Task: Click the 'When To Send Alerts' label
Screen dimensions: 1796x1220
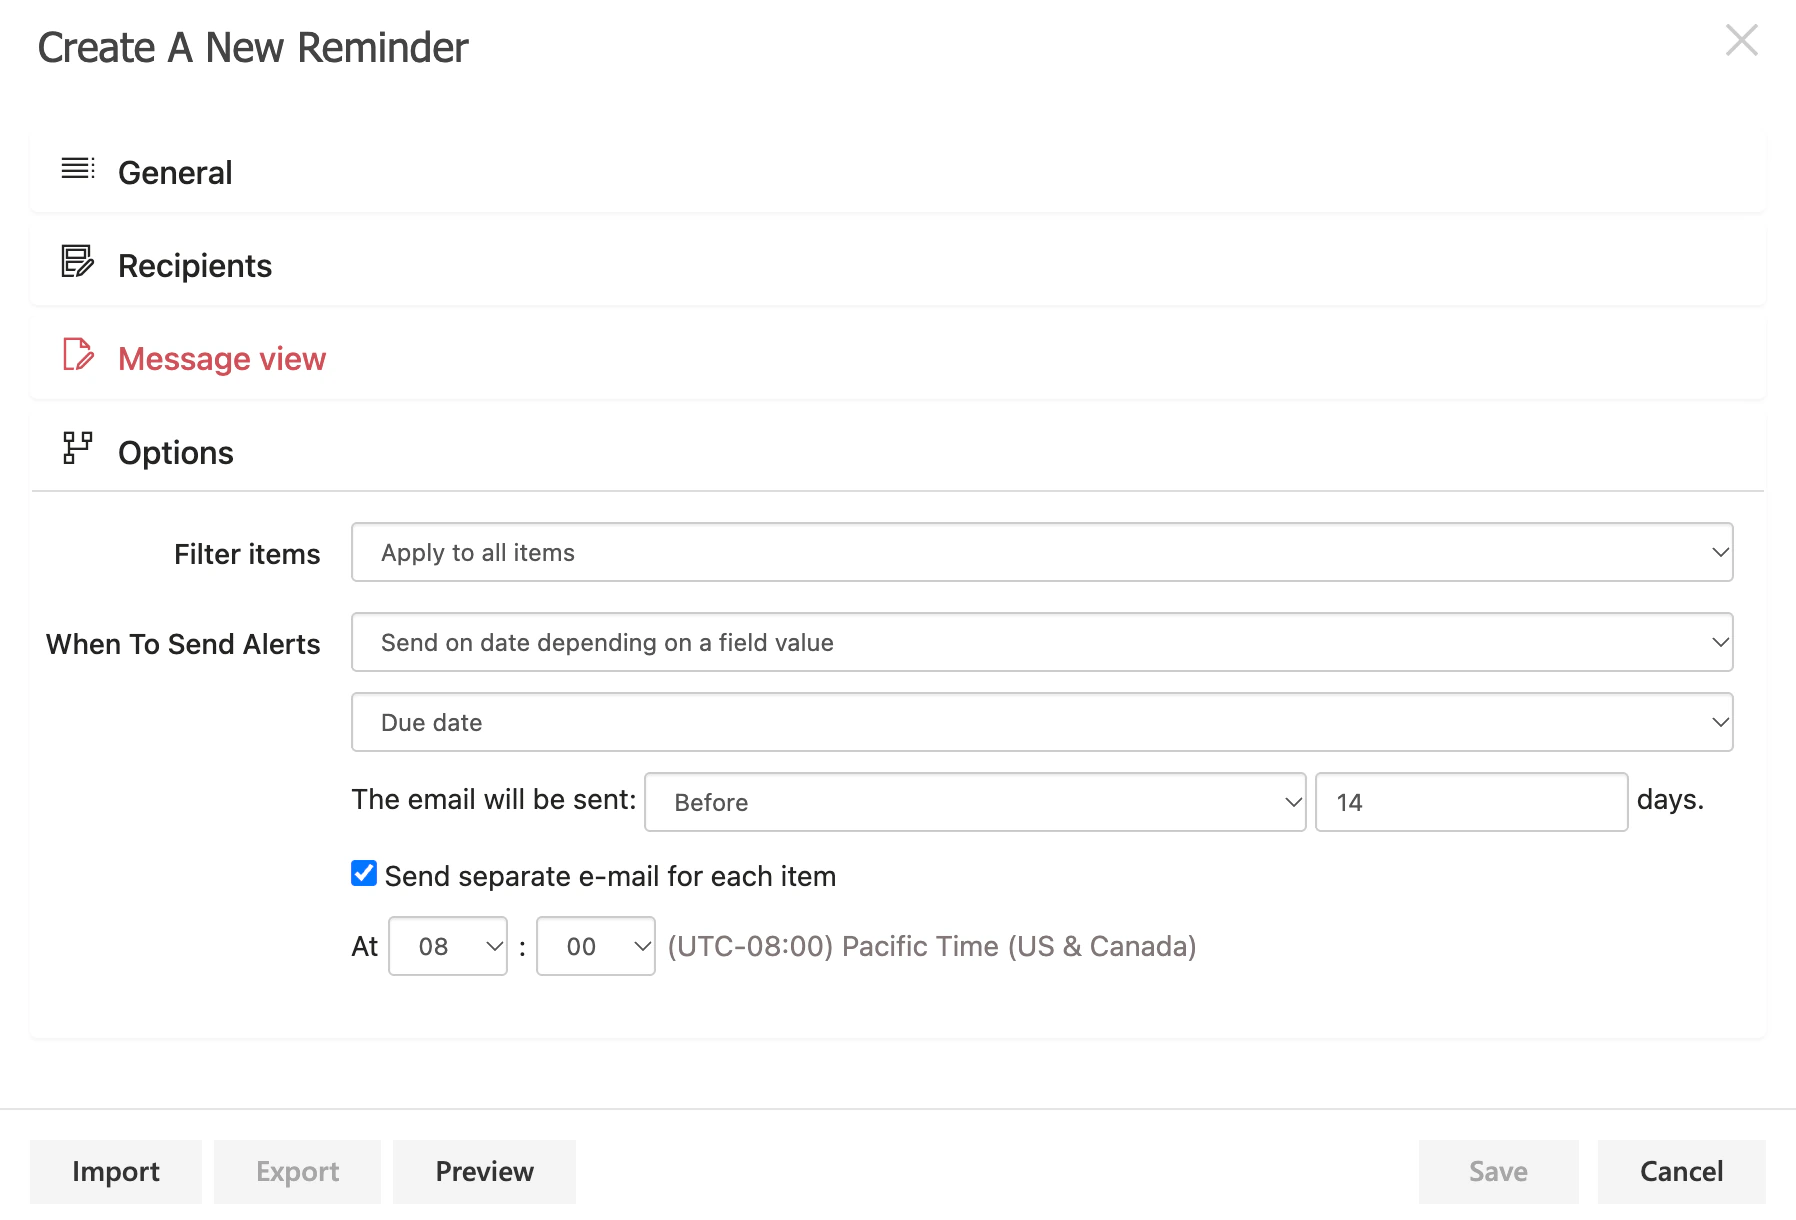Action: coord(183,644)
